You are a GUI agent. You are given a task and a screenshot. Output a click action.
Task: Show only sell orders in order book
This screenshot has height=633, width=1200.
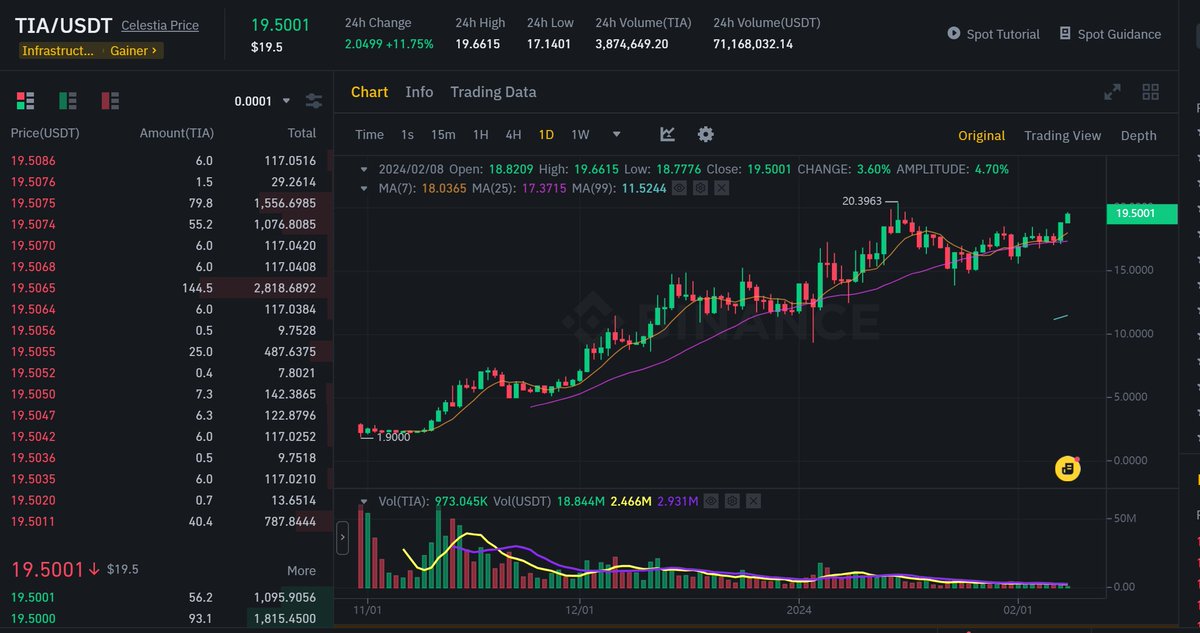(x=110, y=100)
